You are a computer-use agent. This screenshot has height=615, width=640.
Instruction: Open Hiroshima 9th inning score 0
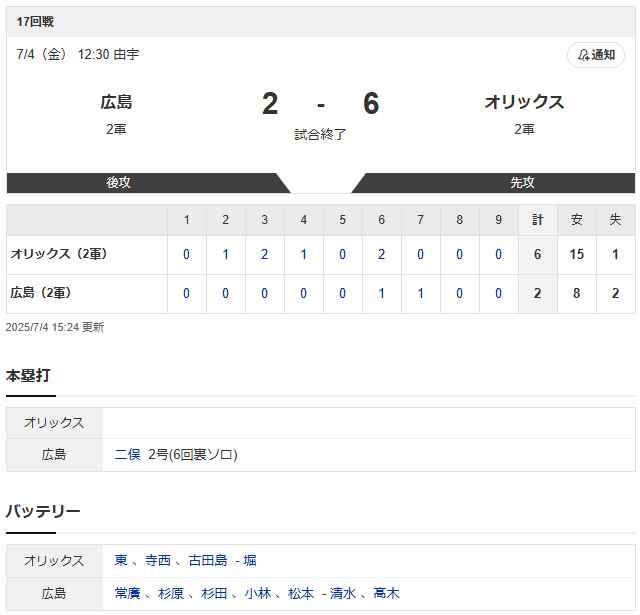tap(498, 293)
